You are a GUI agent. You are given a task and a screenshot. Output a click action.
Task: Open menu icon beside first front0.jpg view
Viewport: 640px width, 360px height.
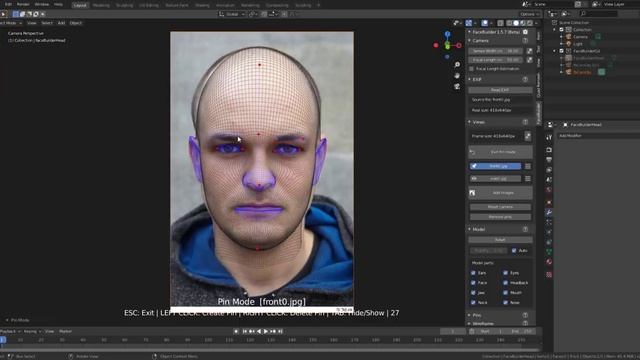tap(528, 166)
